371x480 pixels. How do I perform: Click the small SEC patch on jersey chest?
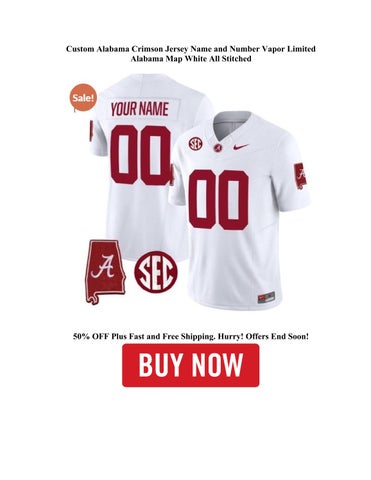coord(196,143)
